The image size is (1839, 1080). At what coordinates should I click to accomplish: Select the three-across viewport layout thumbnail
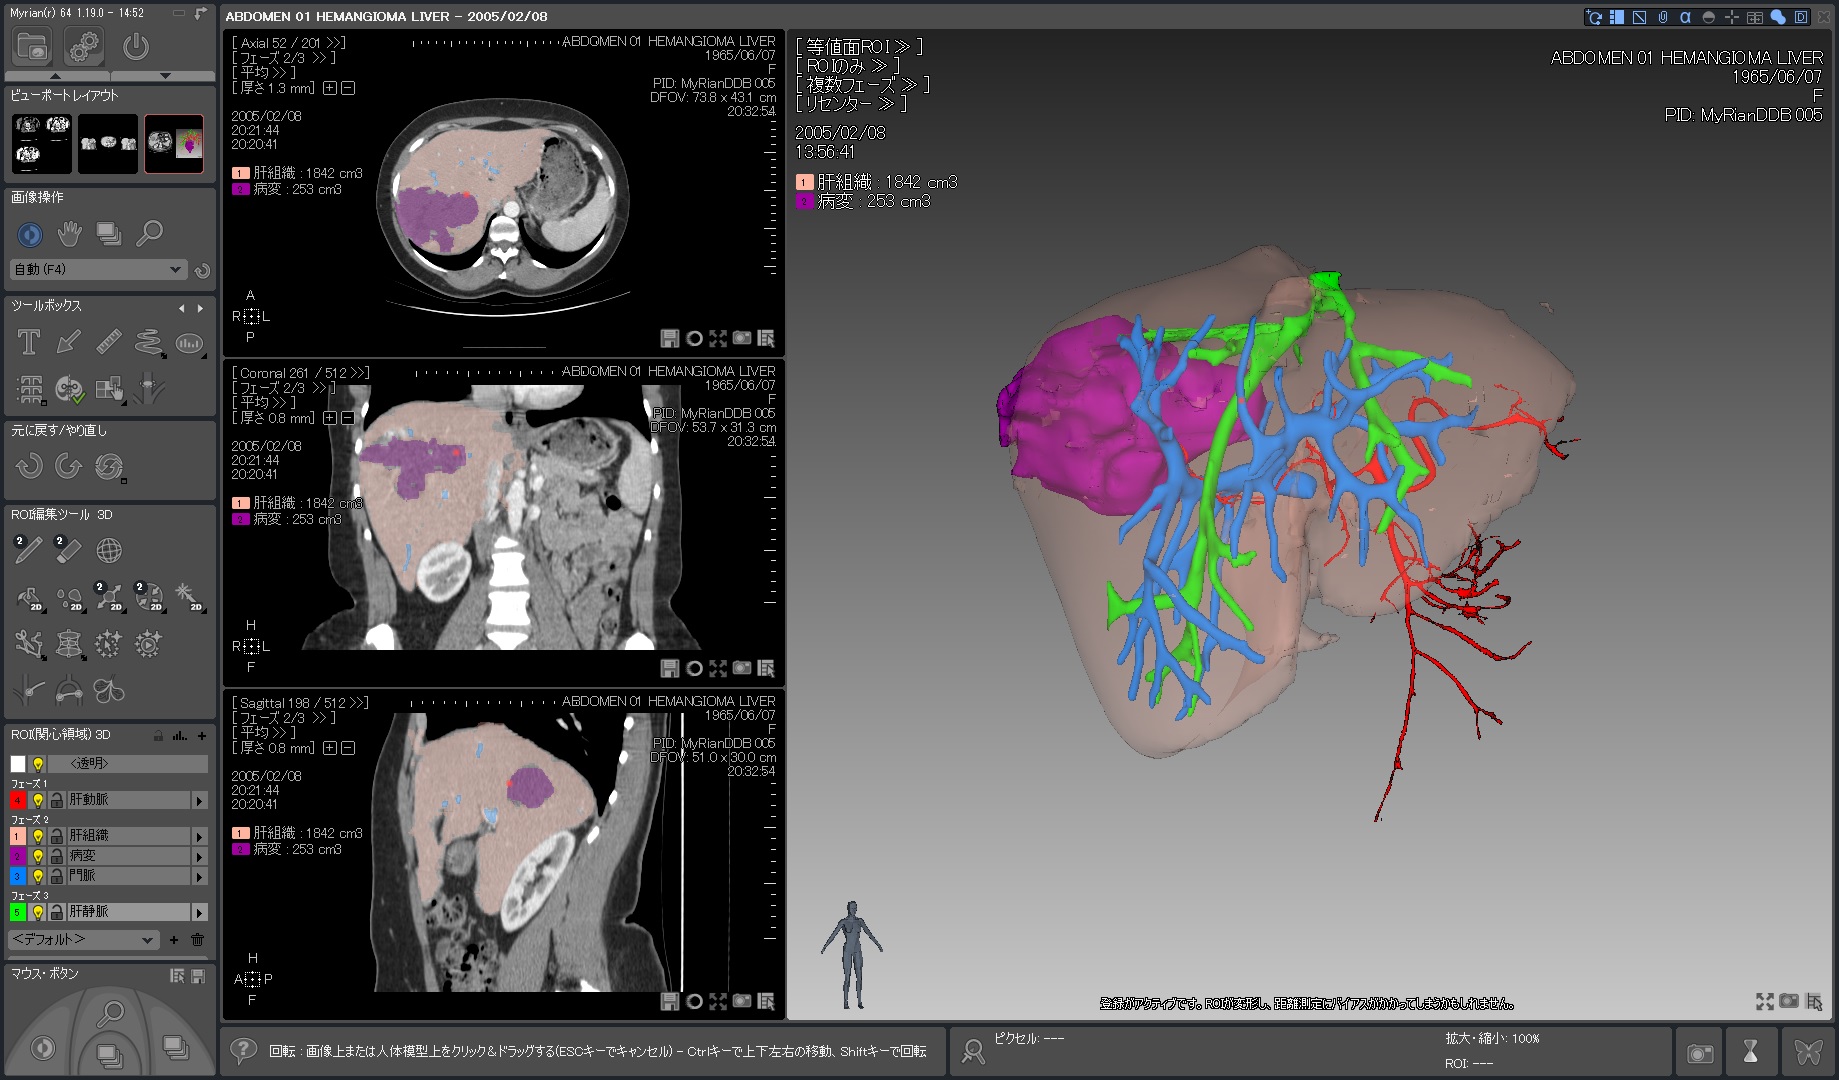point(108,144)
